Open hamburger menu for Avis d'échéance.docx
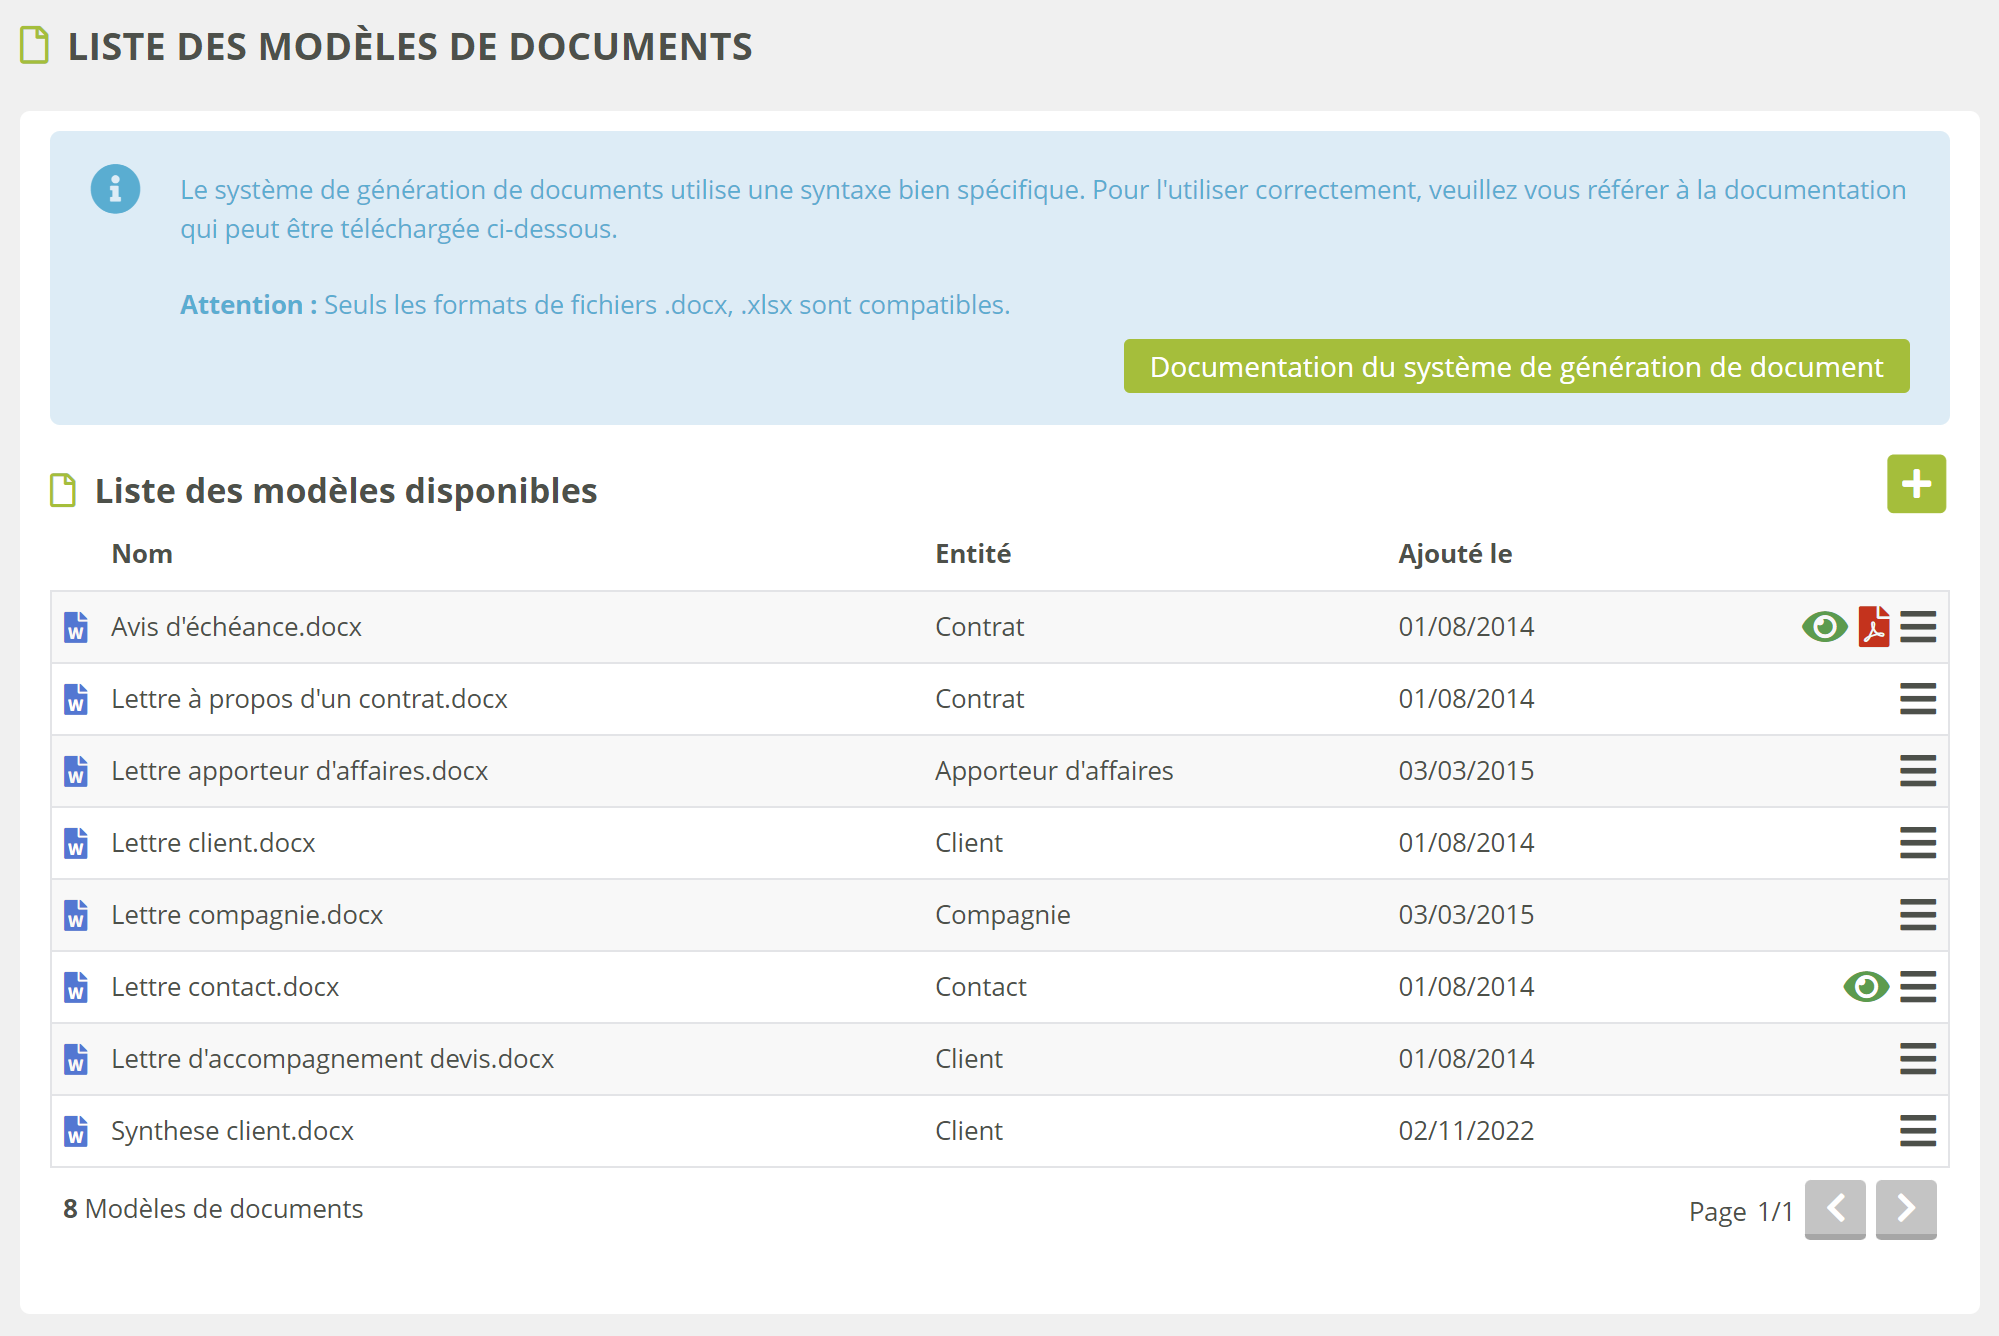This screenshot has width=1999, height=1336. (x=1917, y=627)
